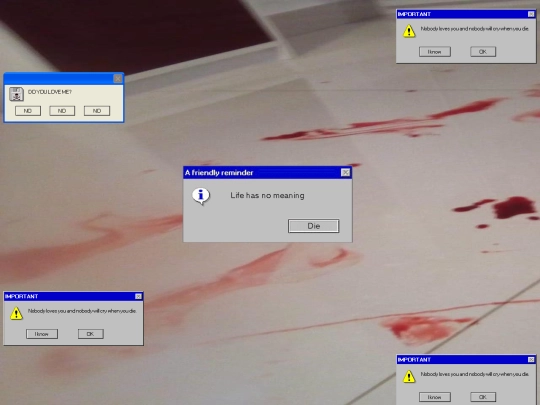The image size is (540, 405).
Task: Click the leftmost NO button under DO YOU LOVE ME?
Action: 28,111
